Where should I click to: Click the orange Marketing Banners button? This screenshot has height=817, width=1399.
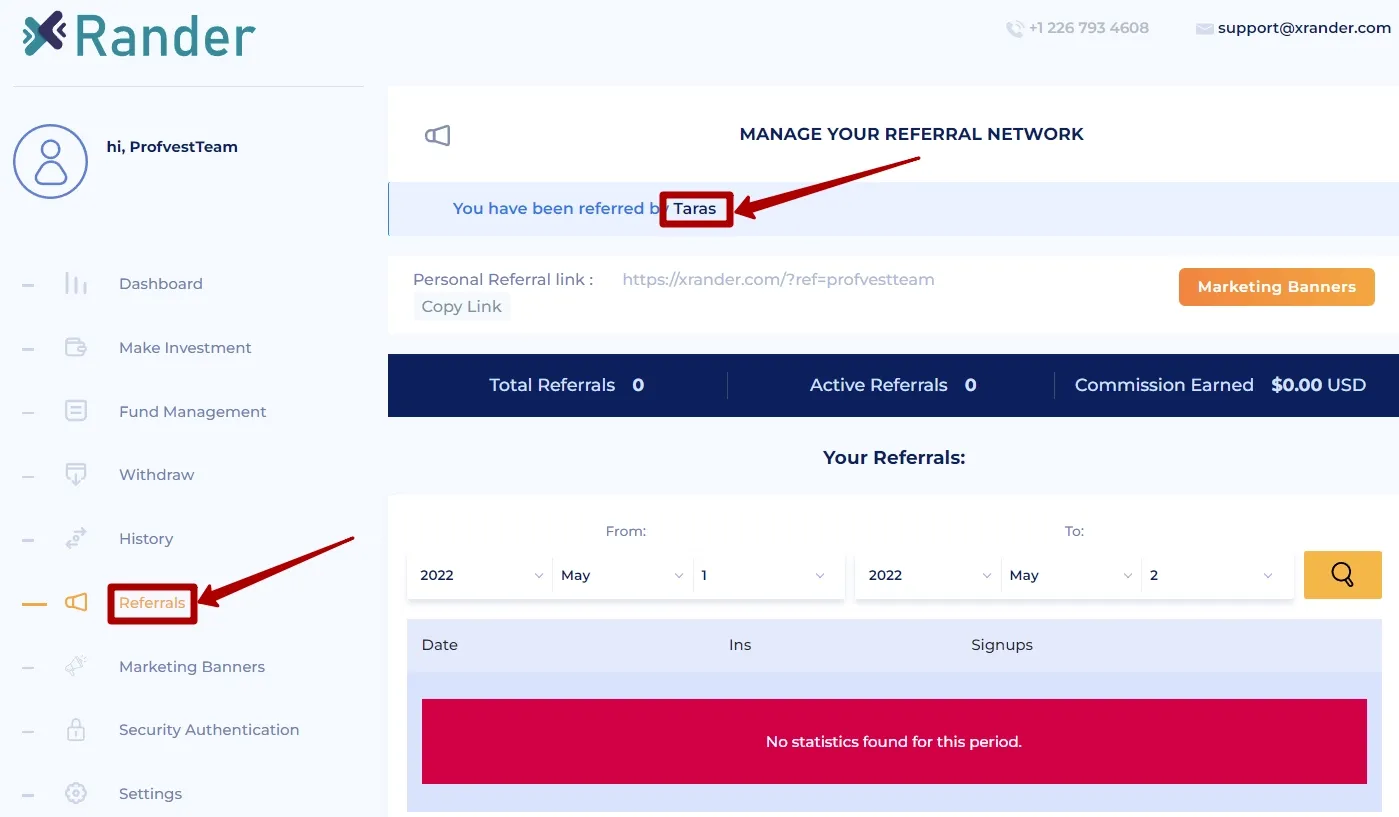click(1277, 287)
